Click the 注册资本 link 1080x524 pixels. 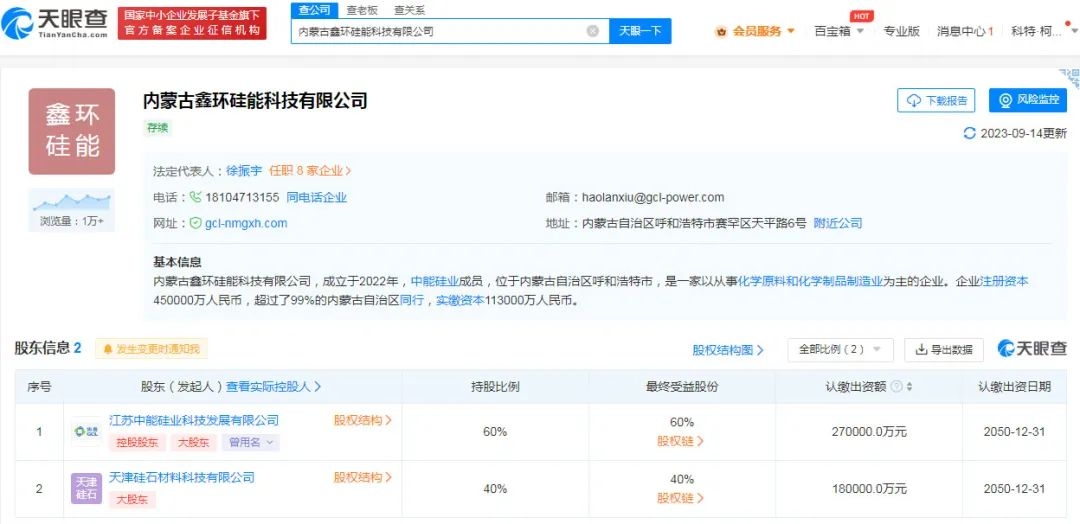point(1004,282)
